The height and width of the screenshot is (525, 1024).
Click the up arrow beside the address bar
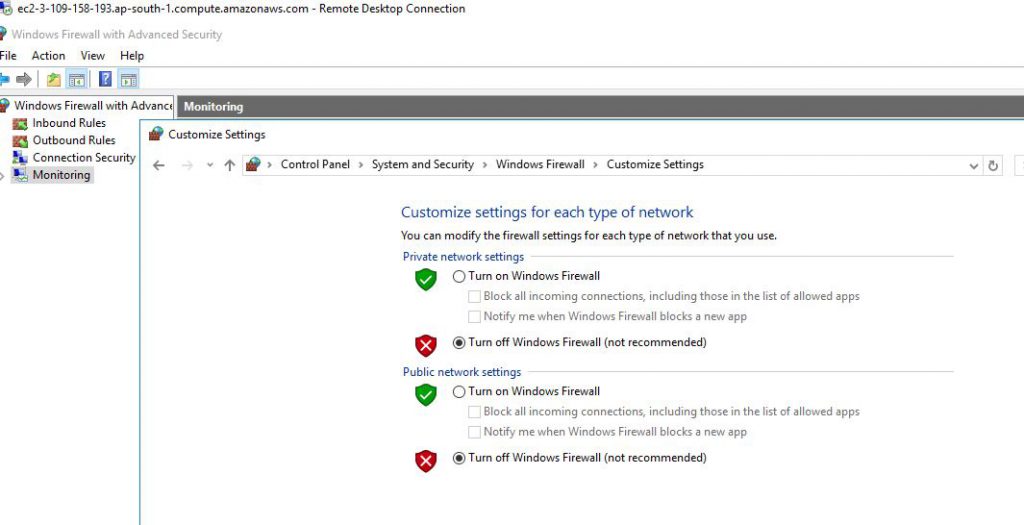[x=229, y=165]
